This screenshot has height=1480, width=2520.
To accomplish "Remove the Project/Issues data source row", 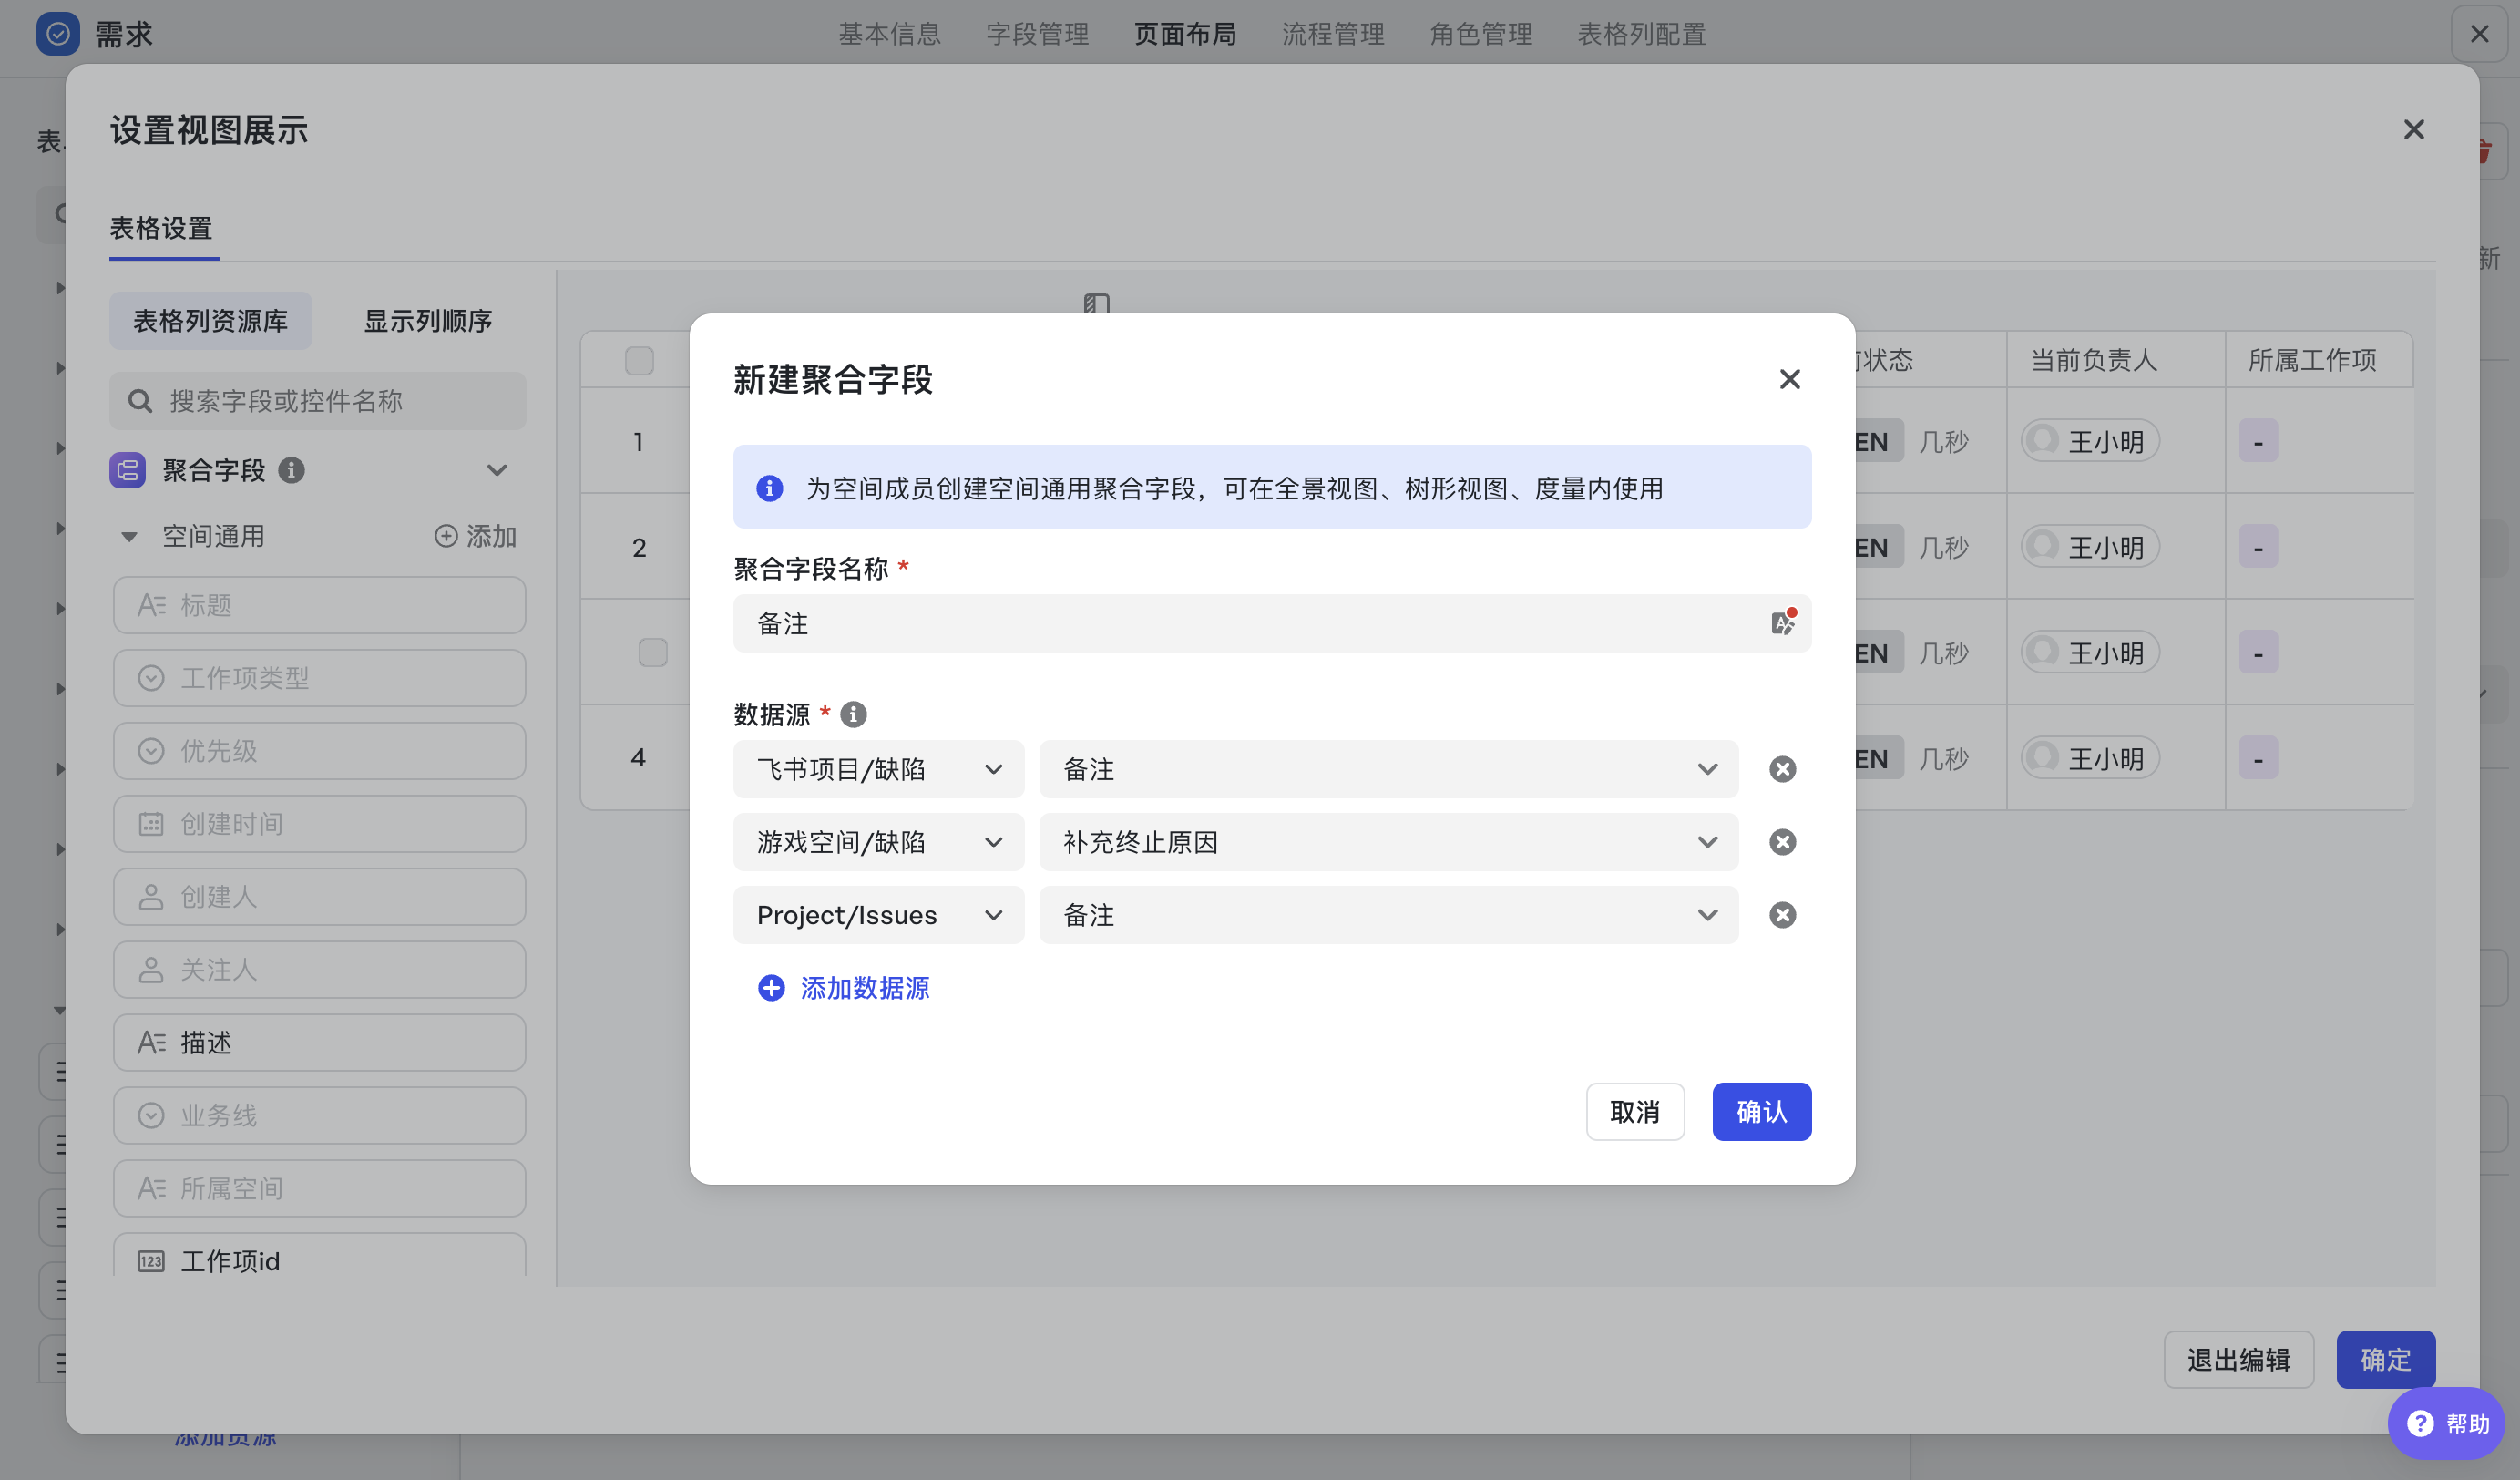I will tap(1782, 915).
